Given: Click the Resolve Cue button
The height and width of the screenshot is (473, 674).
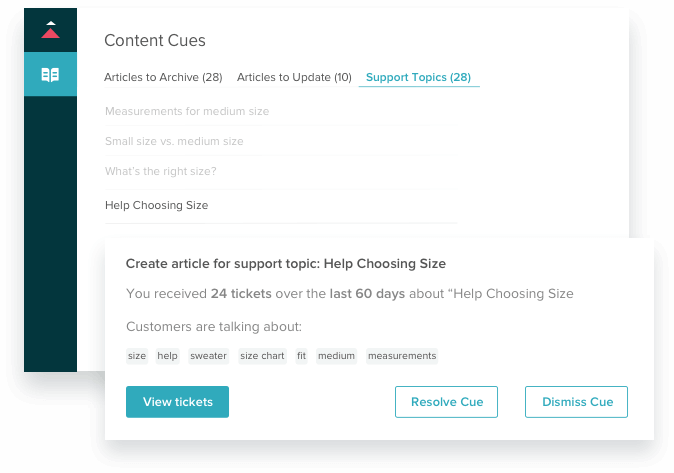Looking at the screenshot, I should click(447, 402).
